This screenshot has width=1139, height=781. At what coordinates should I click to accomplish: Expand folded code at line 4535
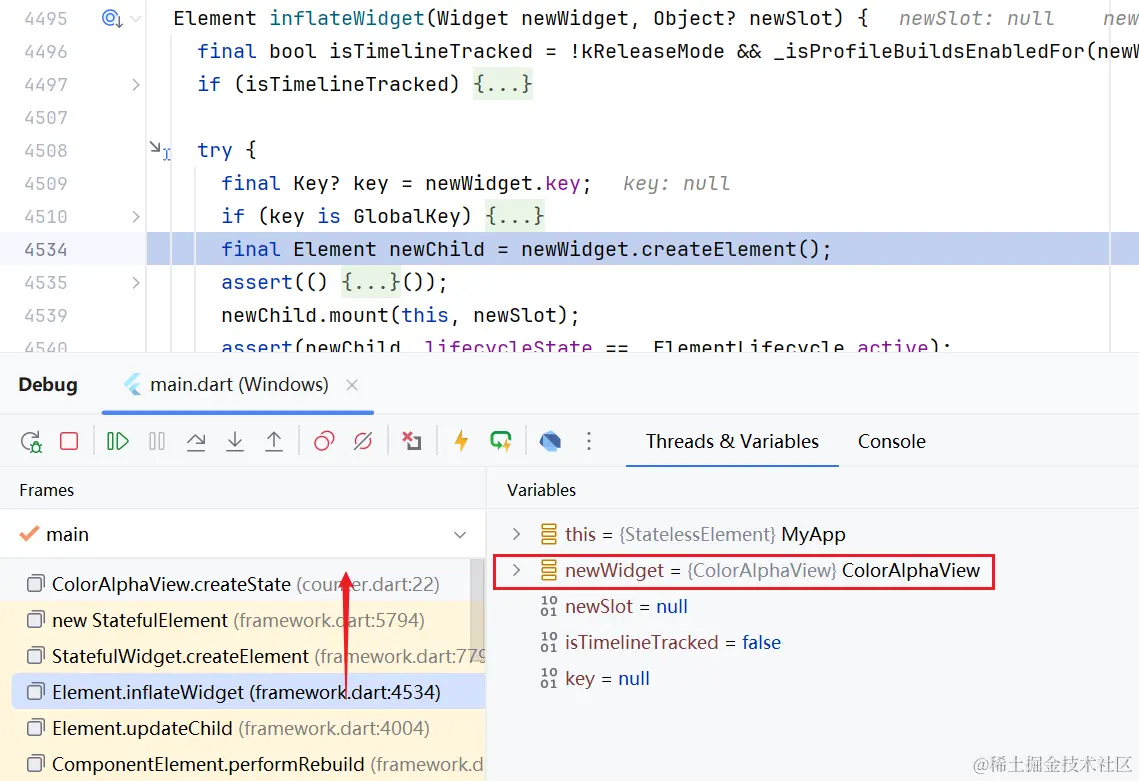click(x=136, y=283)
